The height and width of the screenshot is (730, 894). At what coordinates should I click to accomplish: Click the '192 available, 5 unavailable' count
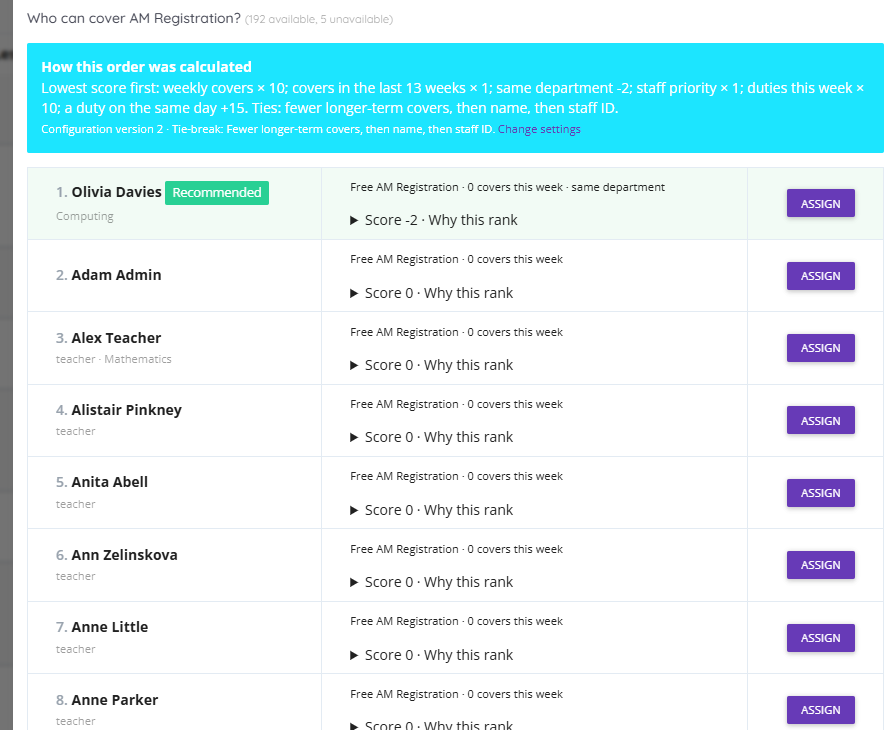click(x=319, y=19)
